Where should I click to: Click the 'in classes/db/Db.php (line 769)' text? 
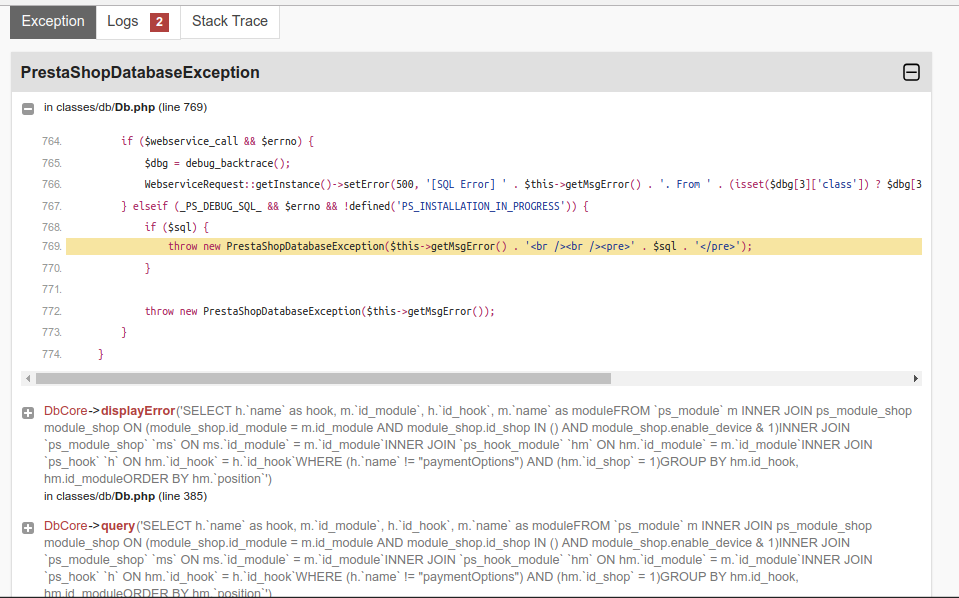pos(125,107)
